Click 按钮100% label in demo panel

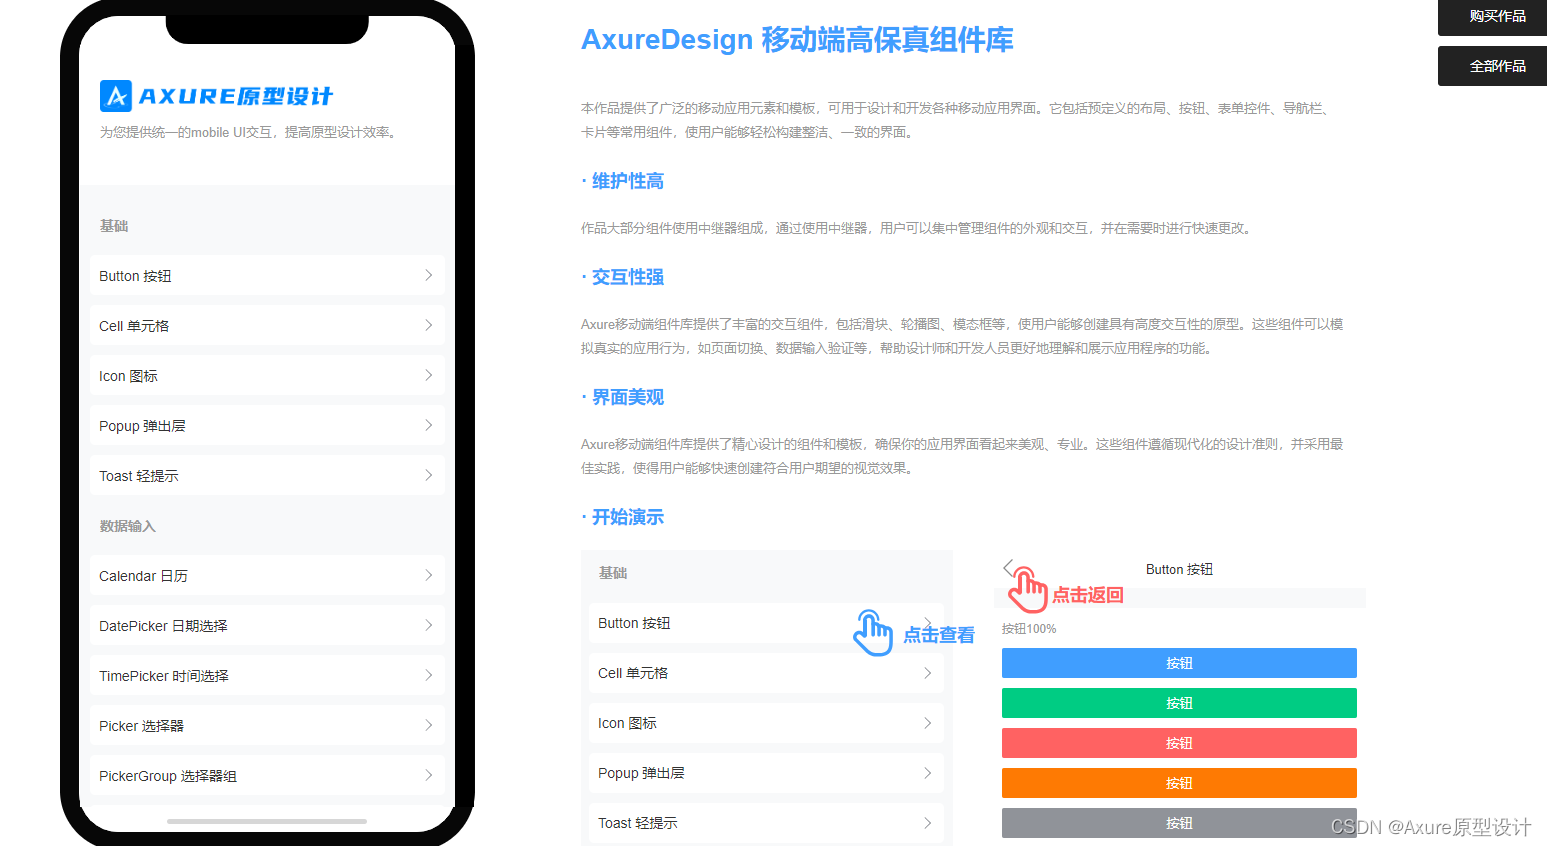[1029, 629]
